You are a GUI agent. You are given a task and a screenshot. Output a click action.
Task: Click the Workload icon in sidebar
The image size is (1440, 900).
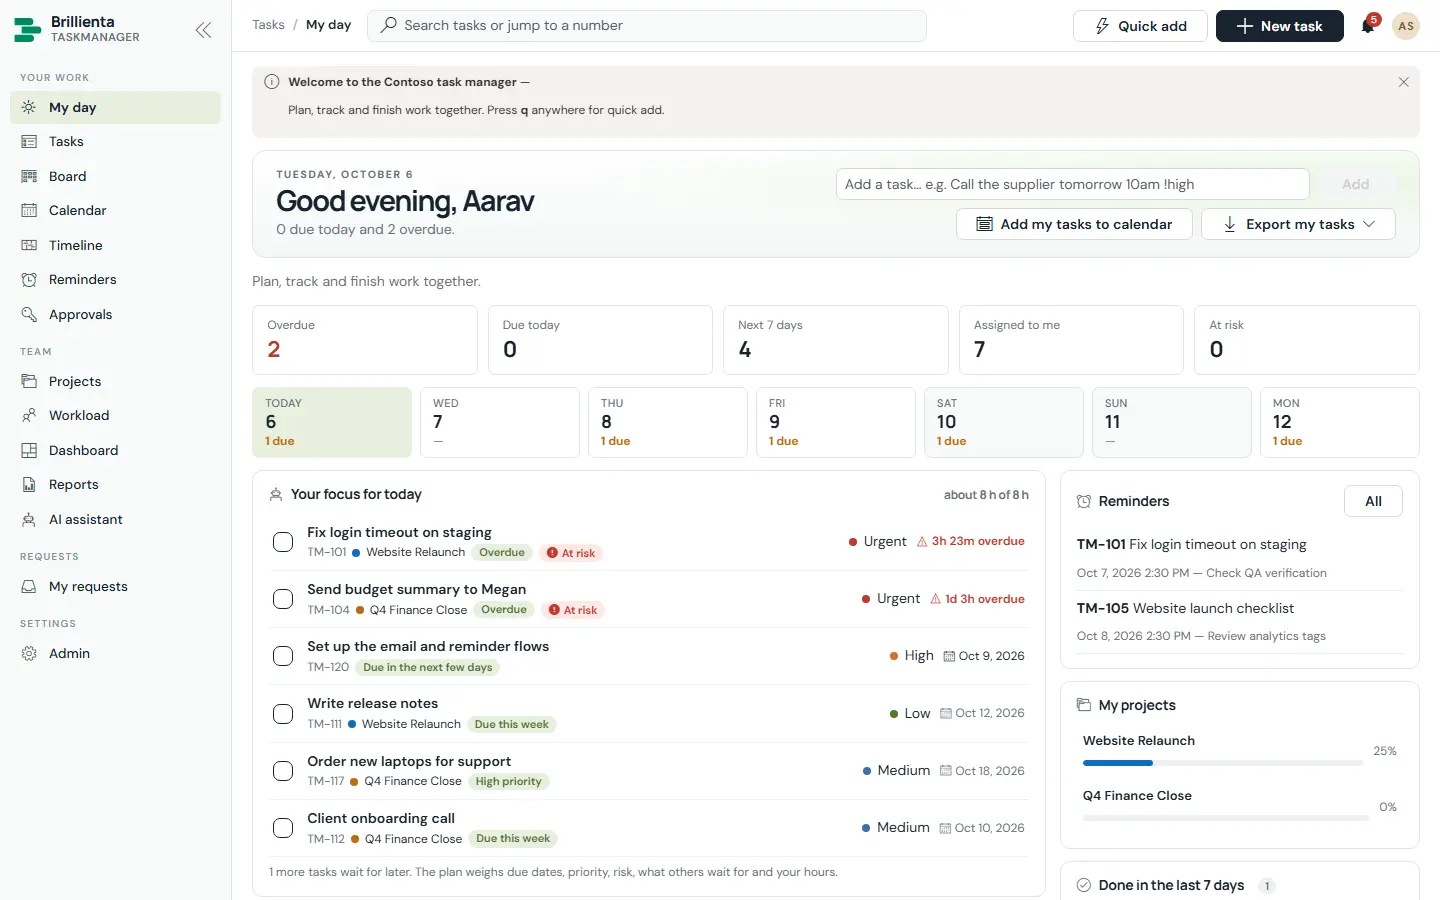[29, 415]
